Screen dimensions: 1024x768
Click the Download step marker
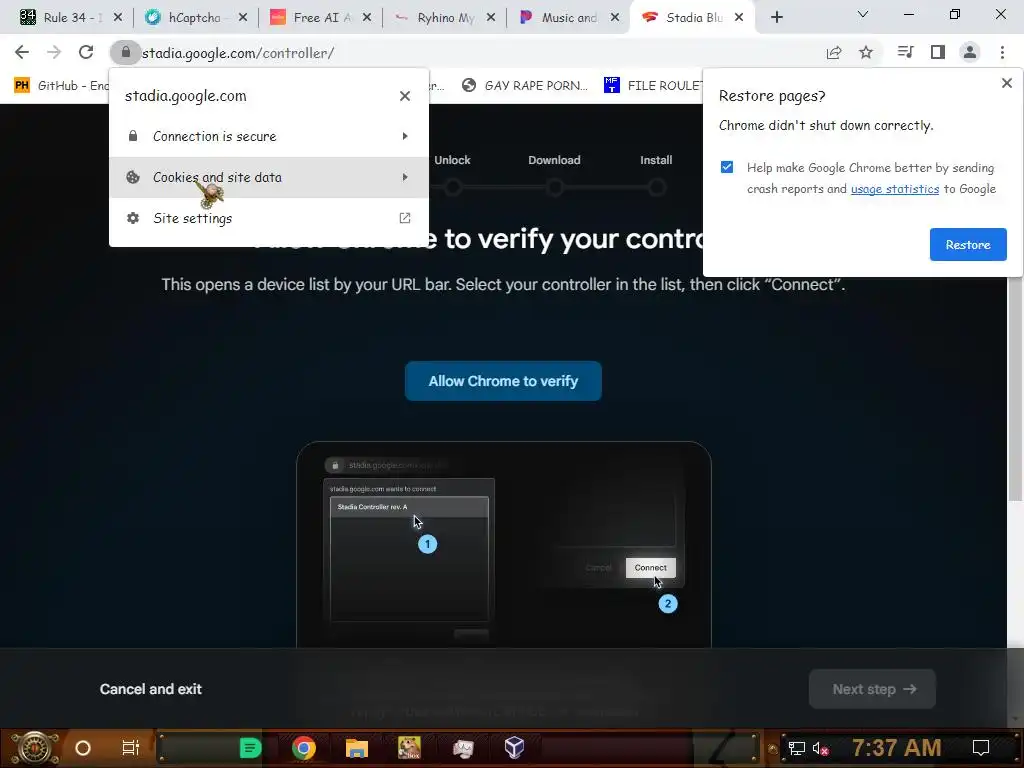click(x=554, y=188)
